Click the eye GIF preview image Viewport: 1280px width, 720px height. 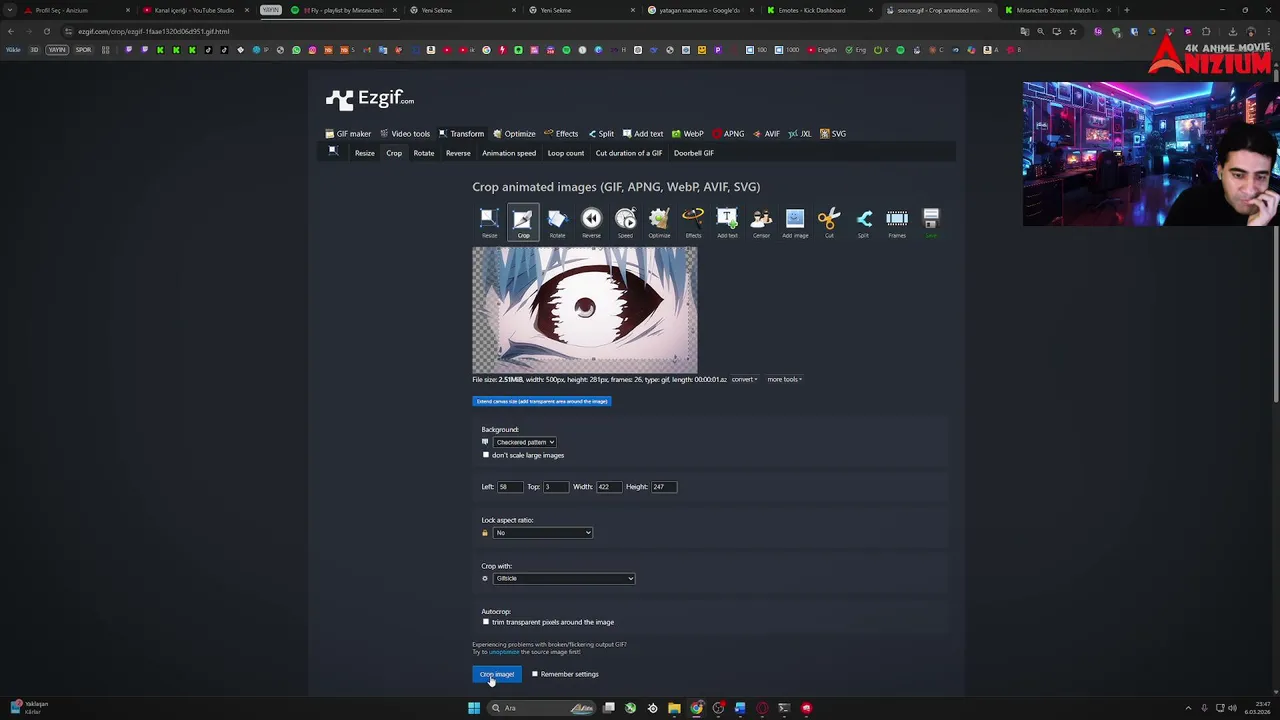585,310
